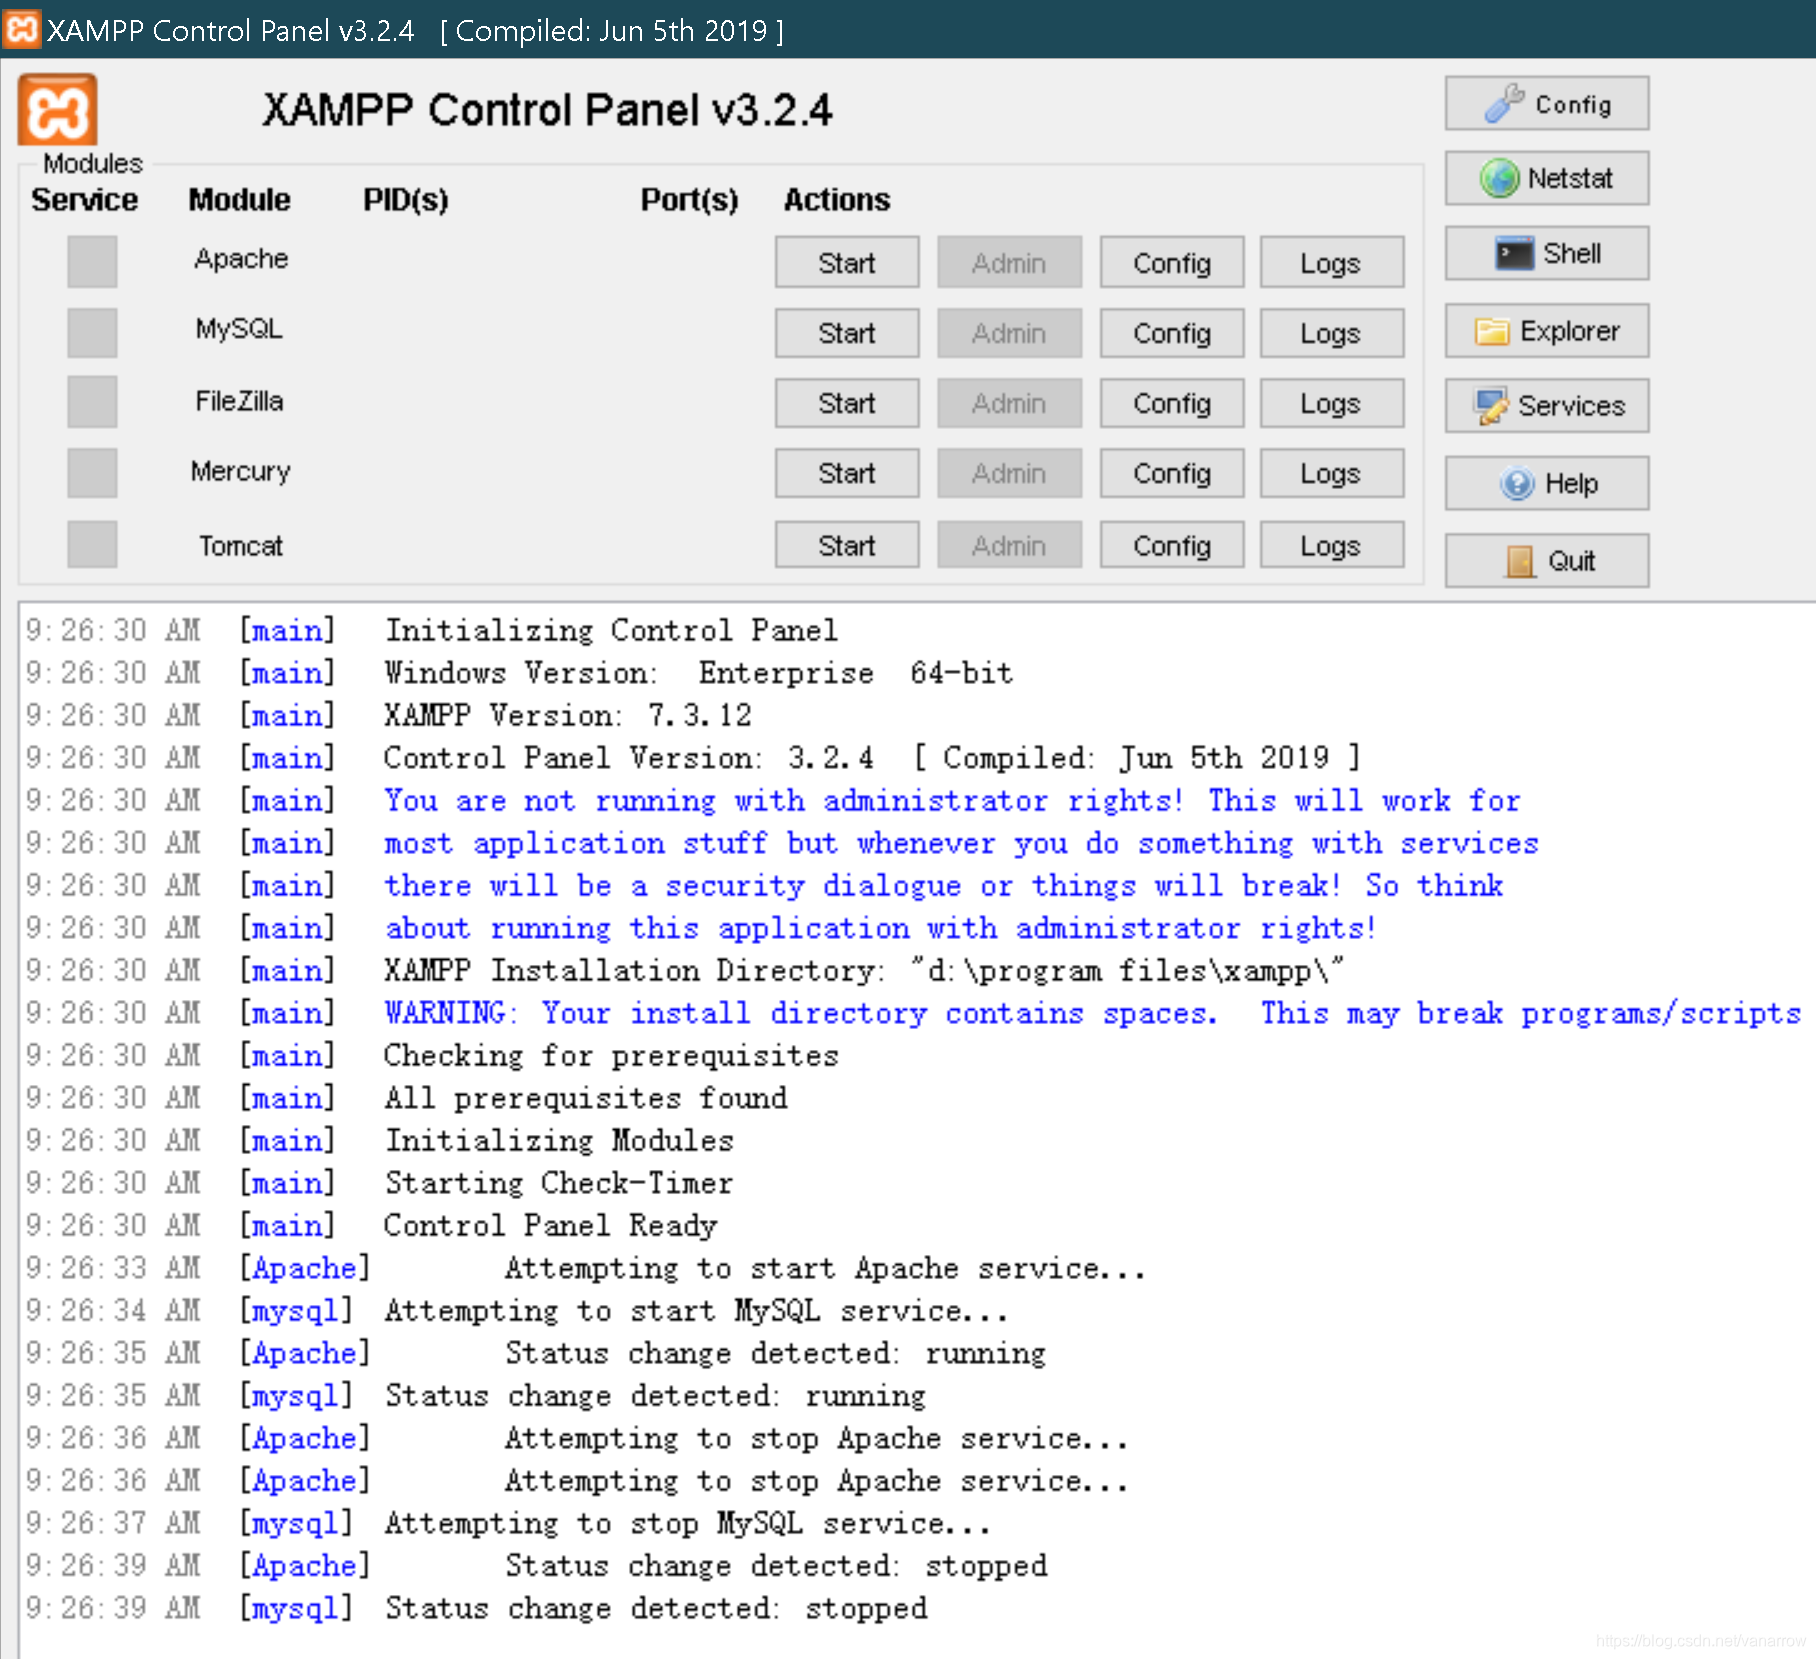Open Help via the question mark icon

point(1546,484)
